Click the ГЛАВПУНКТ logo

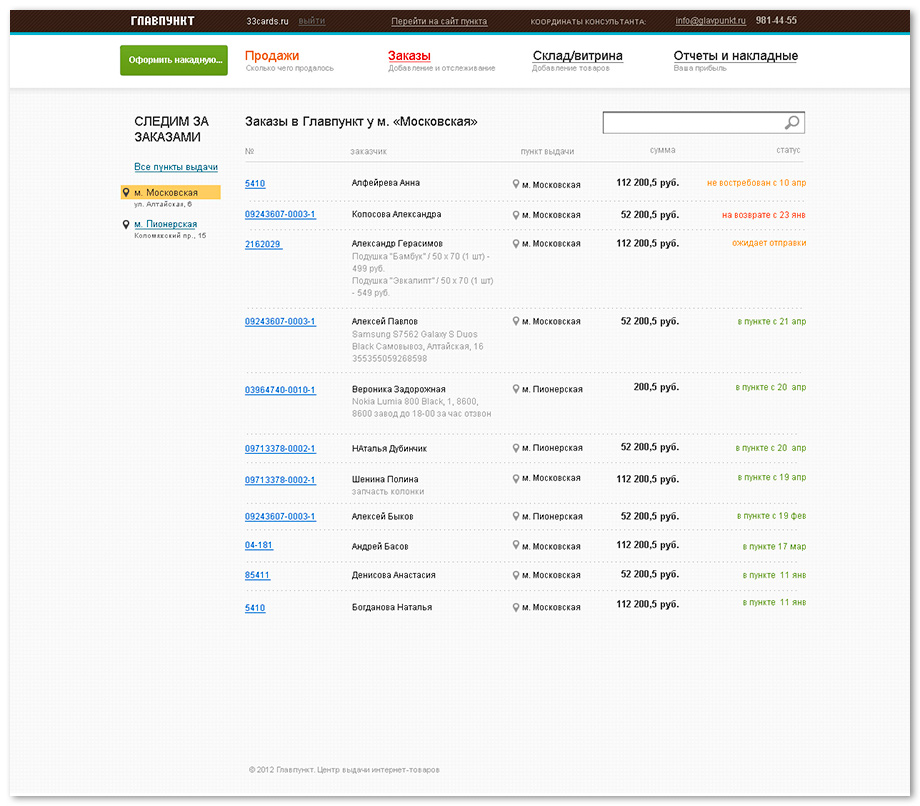pos(162,21)
